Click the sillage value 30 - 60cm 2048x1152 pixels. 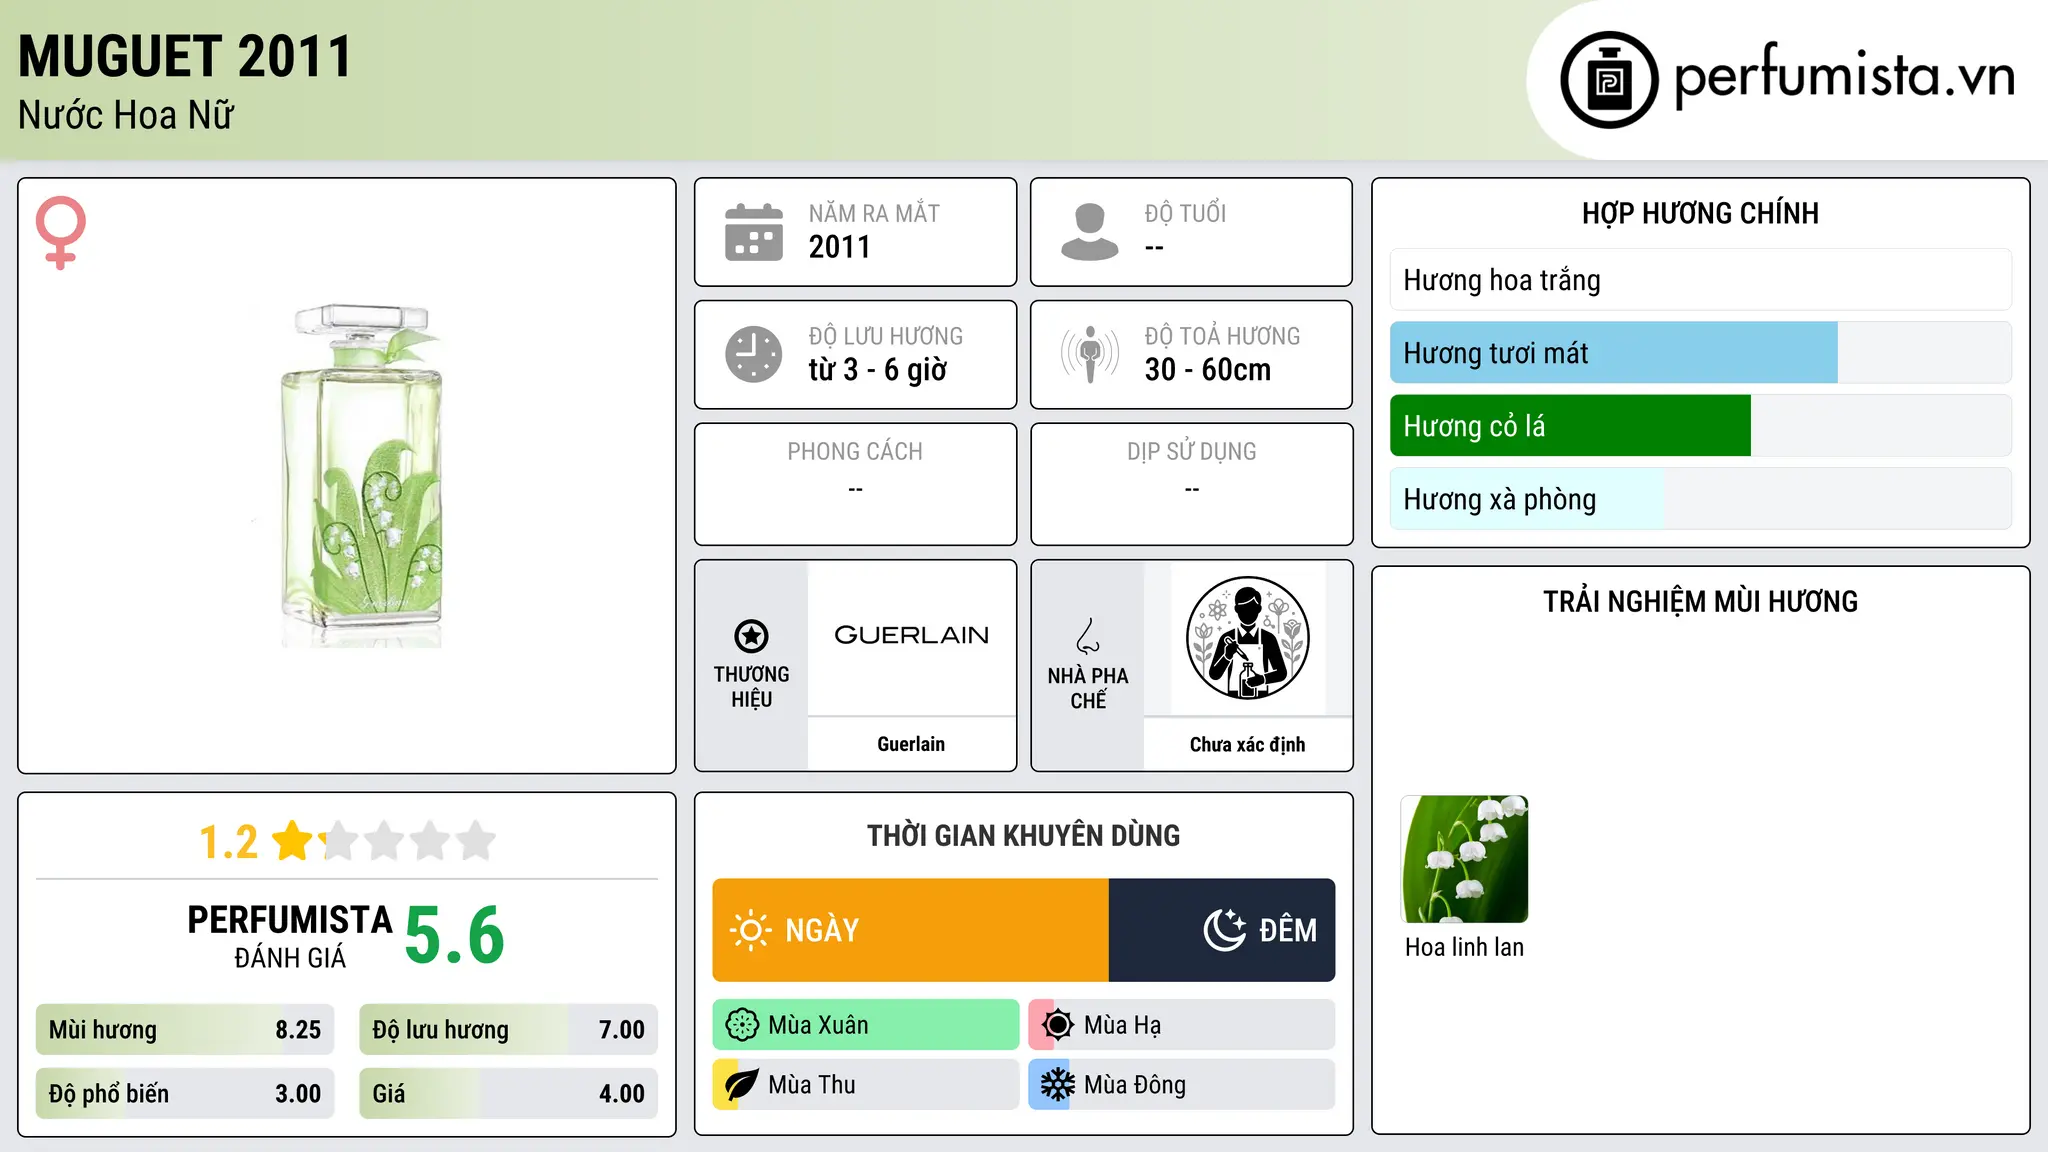pos(1208,370)
